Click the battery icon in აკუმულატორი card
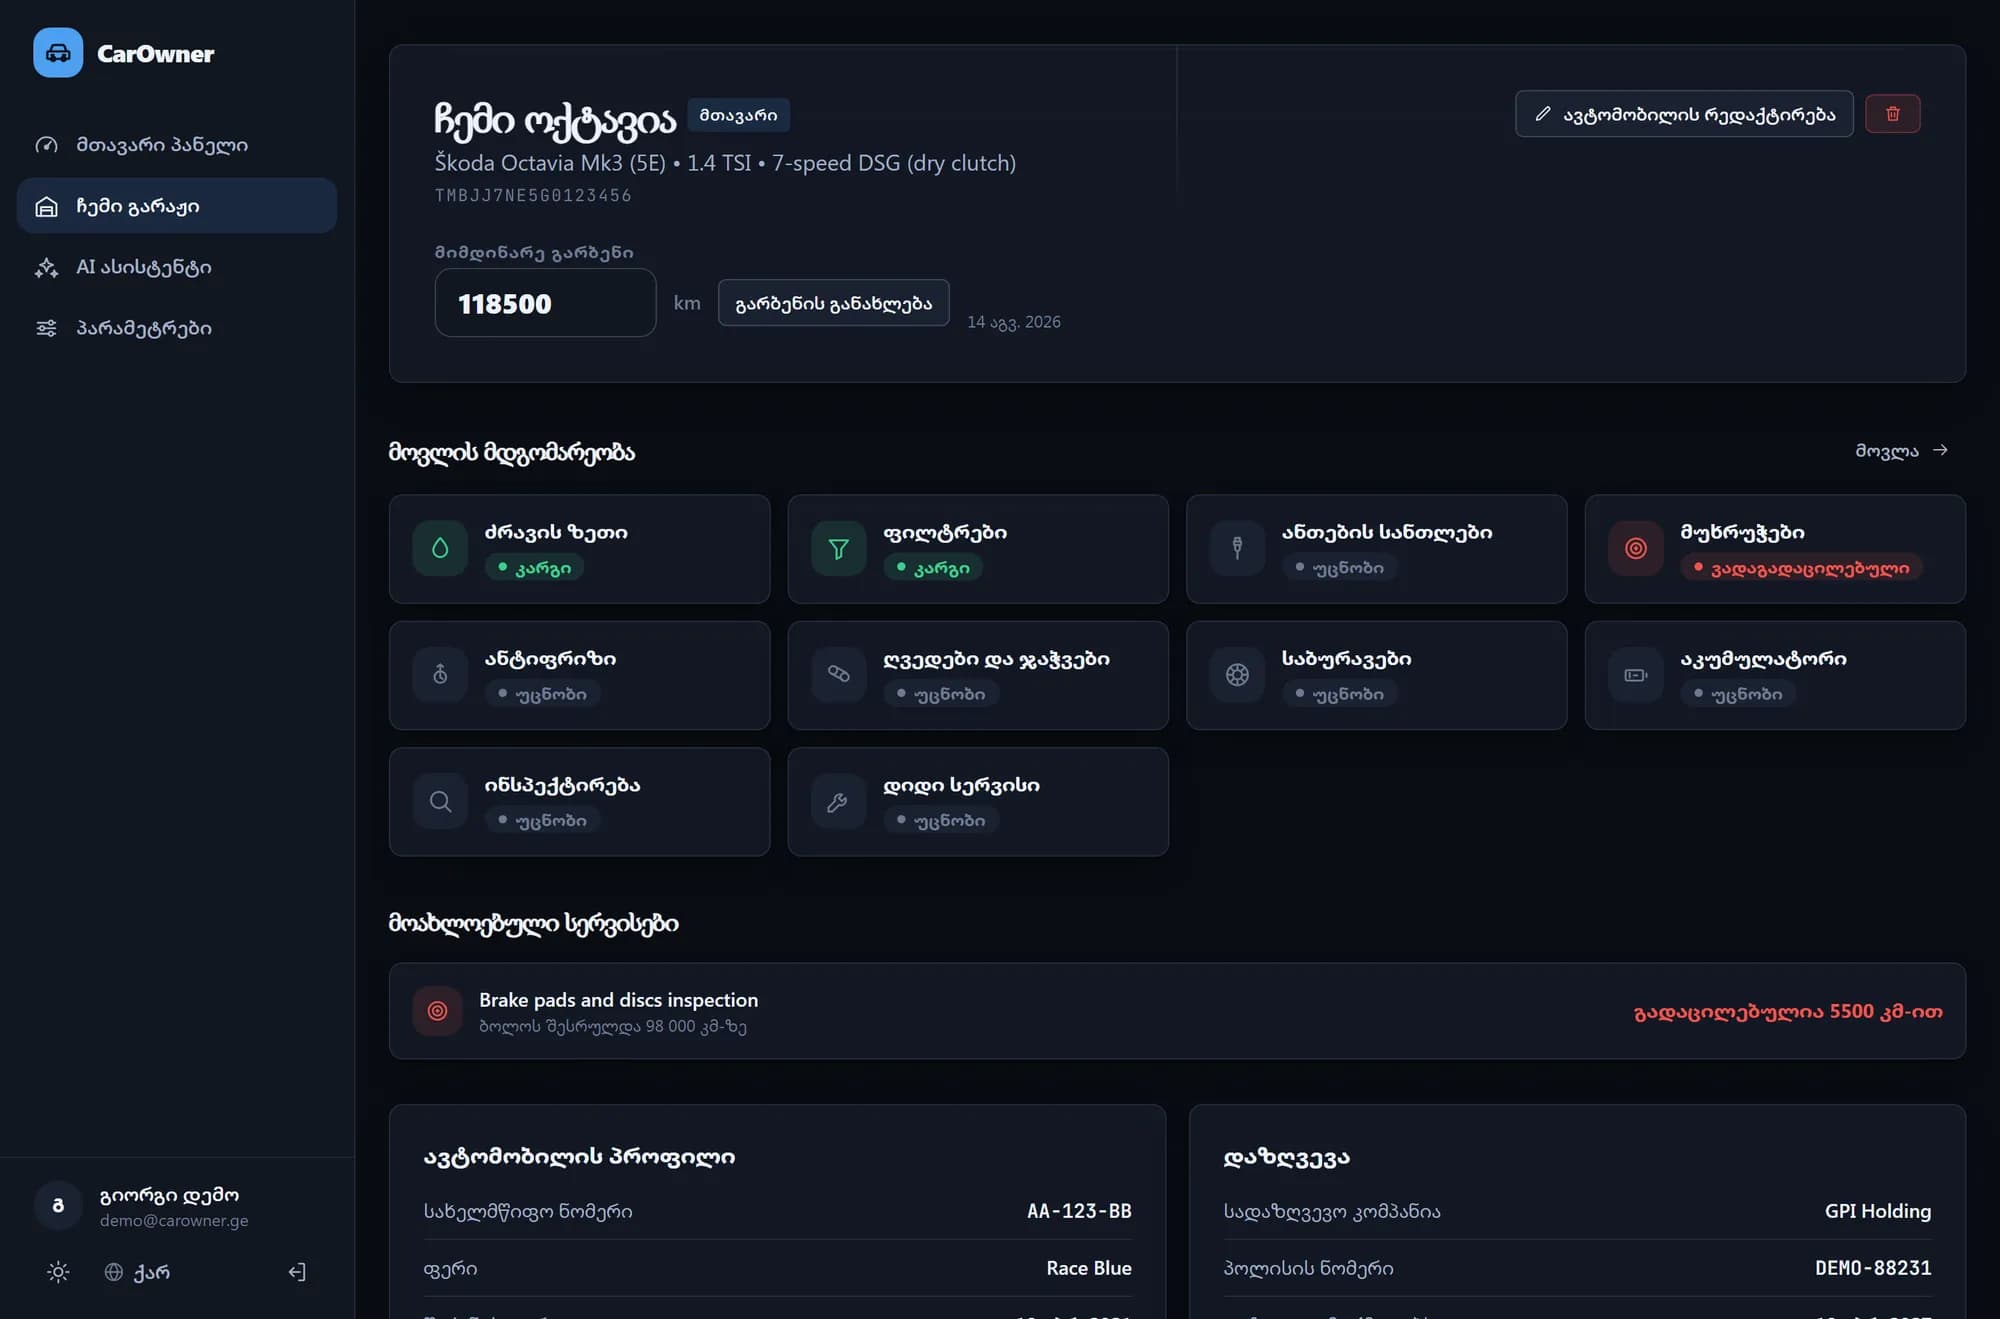 [1636, 675]
